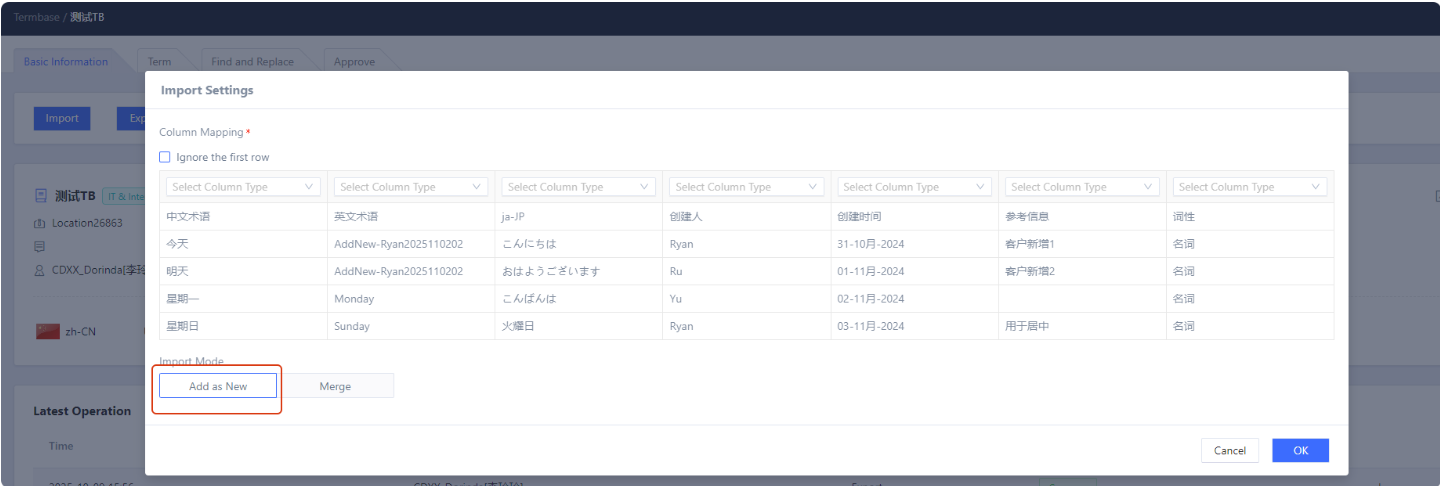The width and height of the screenshot is (1440, 486).
Task: Open column type dropdown above 参考信息
Action: [x=1083, y=187]
